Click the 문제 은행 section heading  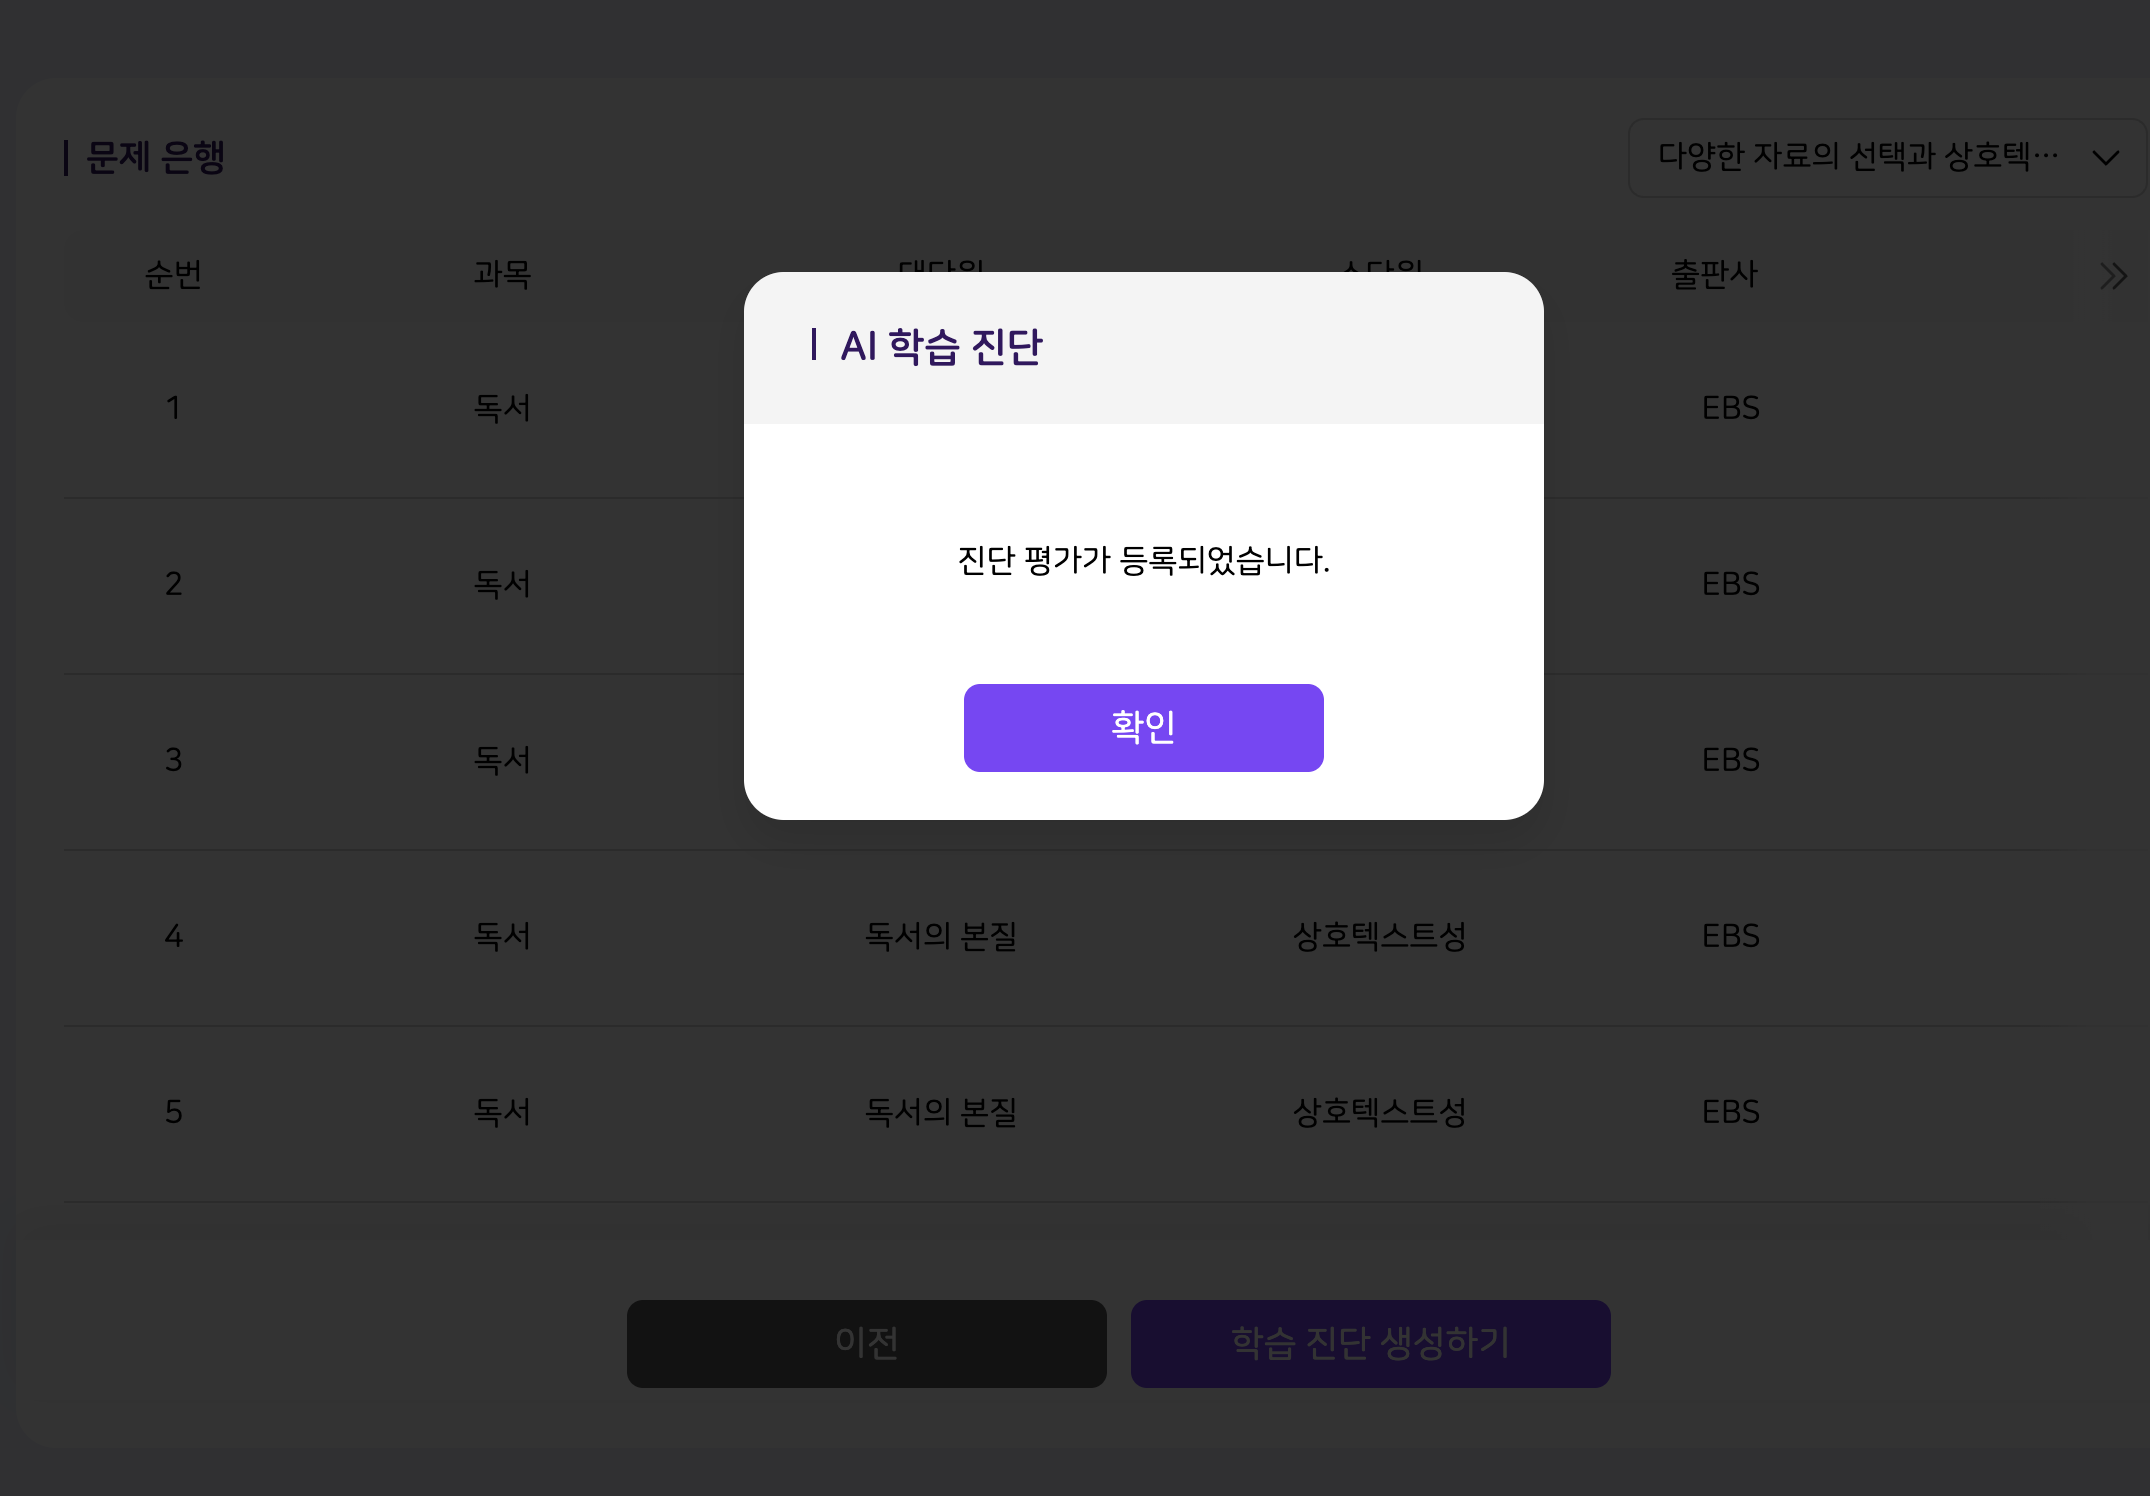pos(155,157)
